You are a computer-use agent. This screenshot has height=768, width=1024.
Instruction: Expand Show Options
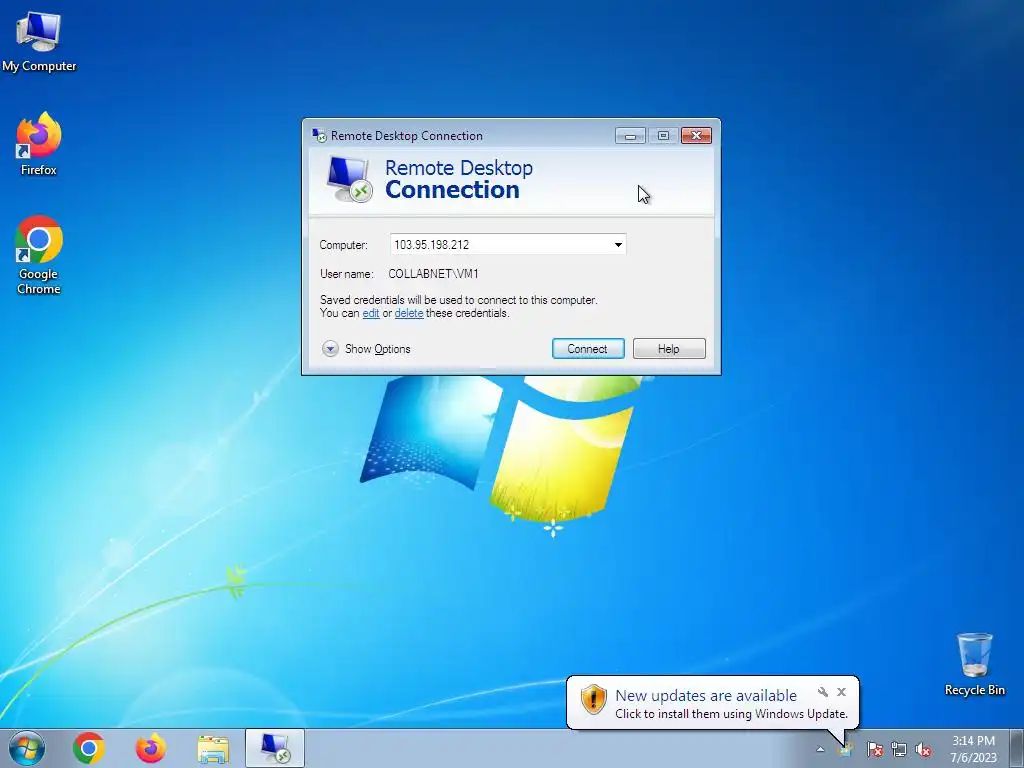[x=366, y=349]
